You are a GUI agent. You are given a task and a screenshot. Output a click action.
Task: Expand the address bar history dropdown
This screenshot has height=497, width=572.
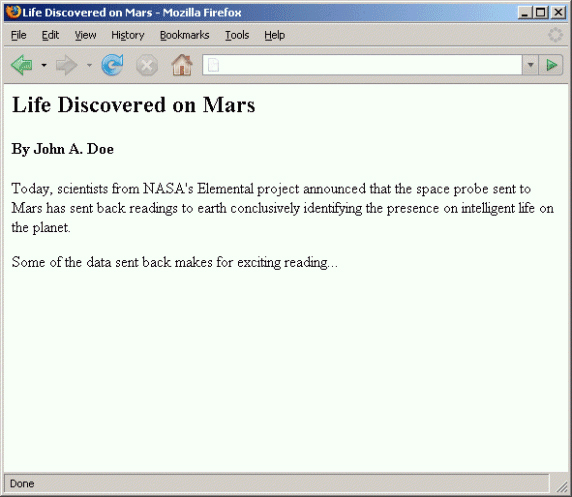[x=530, y=65]
